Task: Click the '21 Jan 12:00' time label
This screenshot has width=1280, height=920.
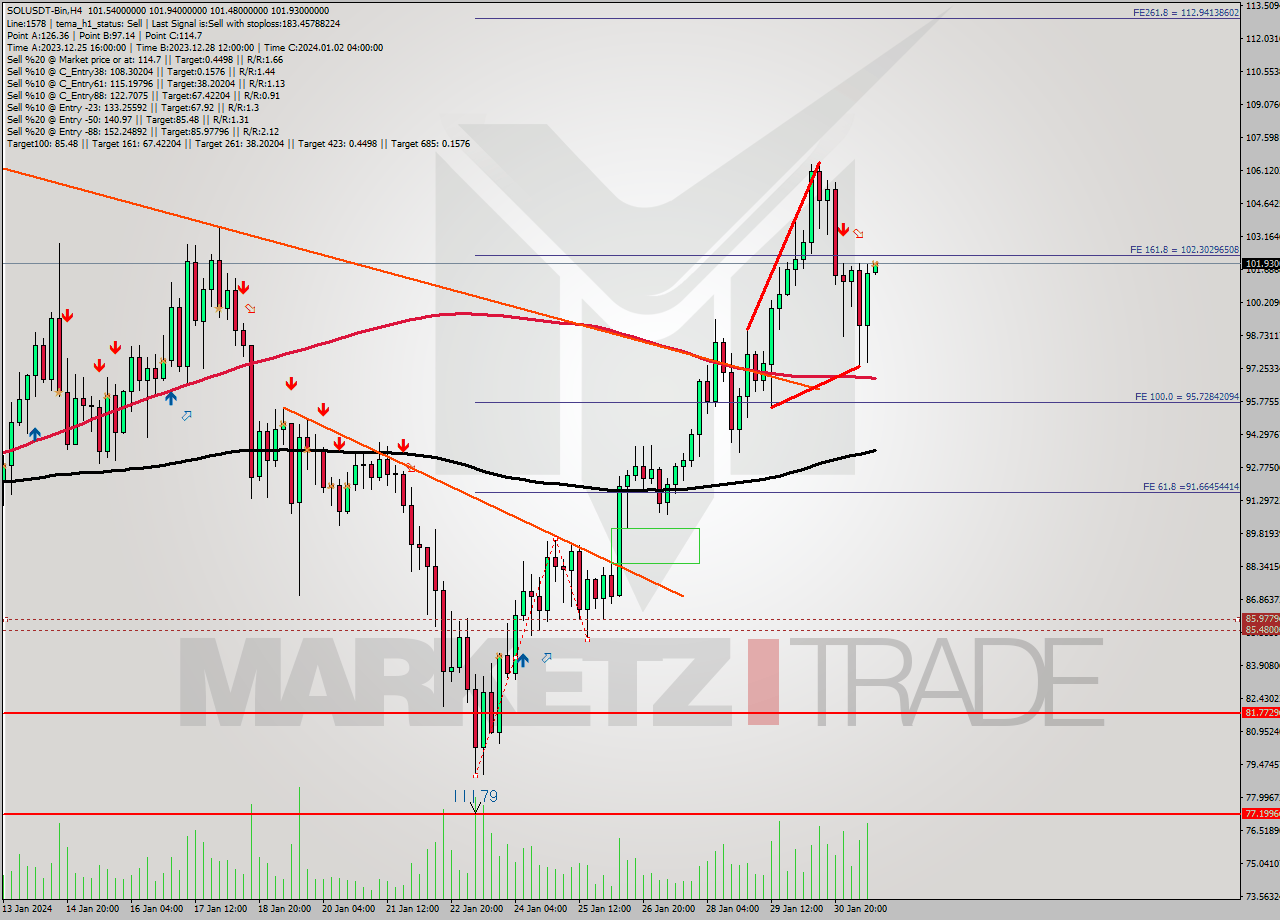Action: click(413, 909)
